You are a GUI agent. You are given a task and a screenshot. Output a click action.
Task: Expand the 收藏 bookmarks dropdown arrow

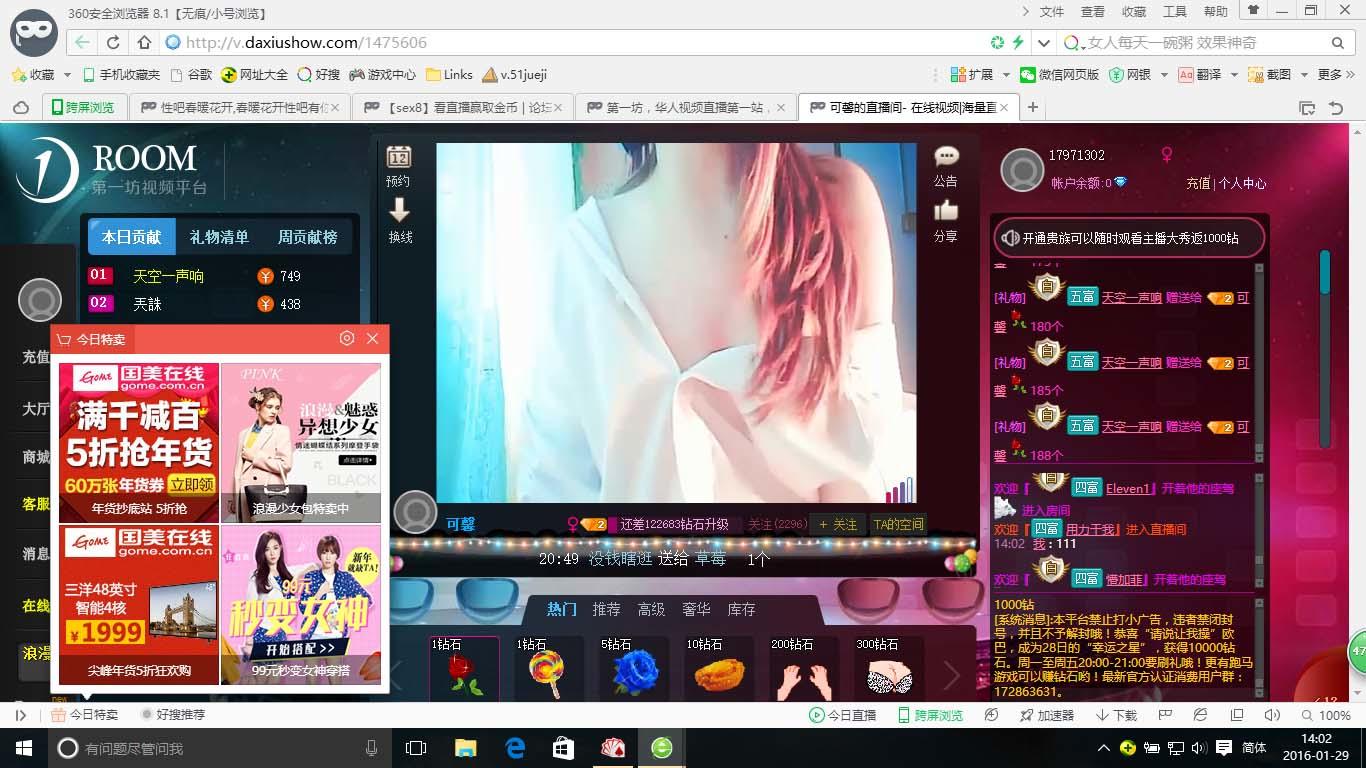pyautogui.click(x=68, y=75)
